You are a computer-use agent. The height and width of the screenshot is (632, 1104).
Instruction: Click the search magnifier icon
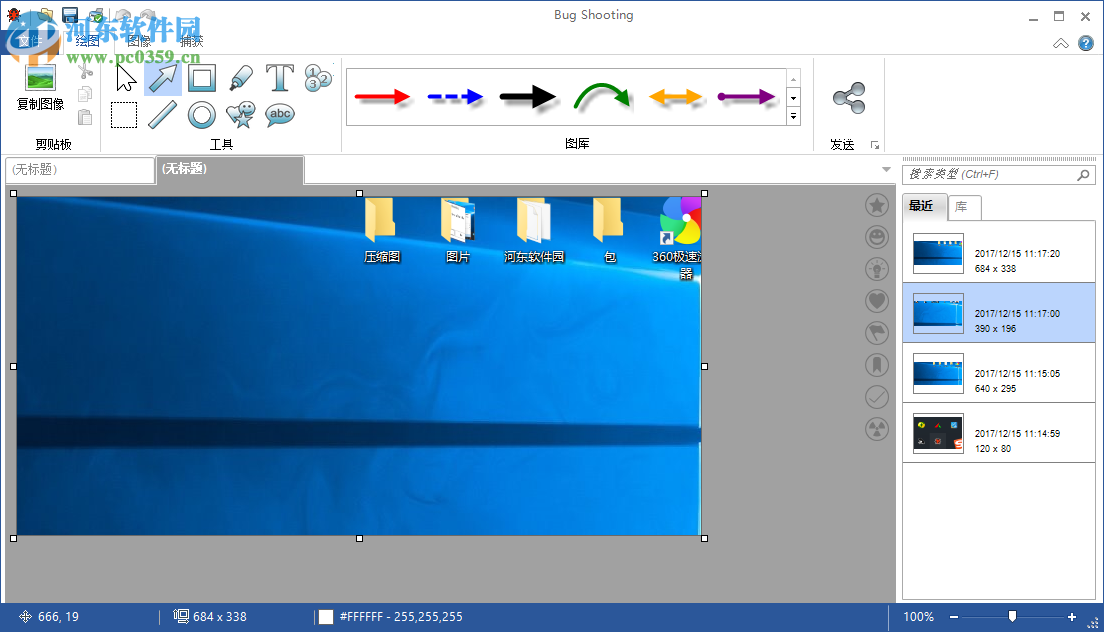click(1084, 175)
